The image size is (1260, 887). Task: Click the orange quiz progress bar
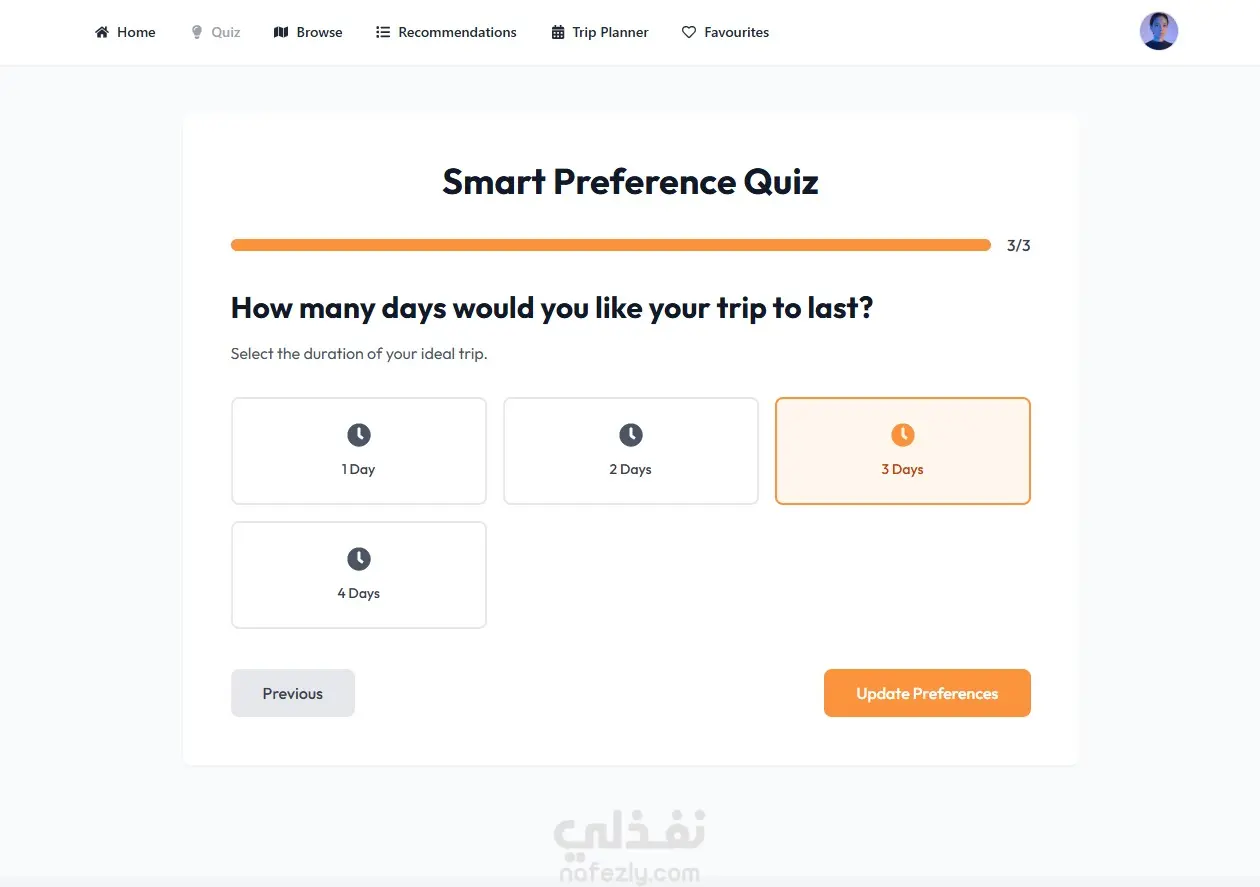[x=611, y=245]
